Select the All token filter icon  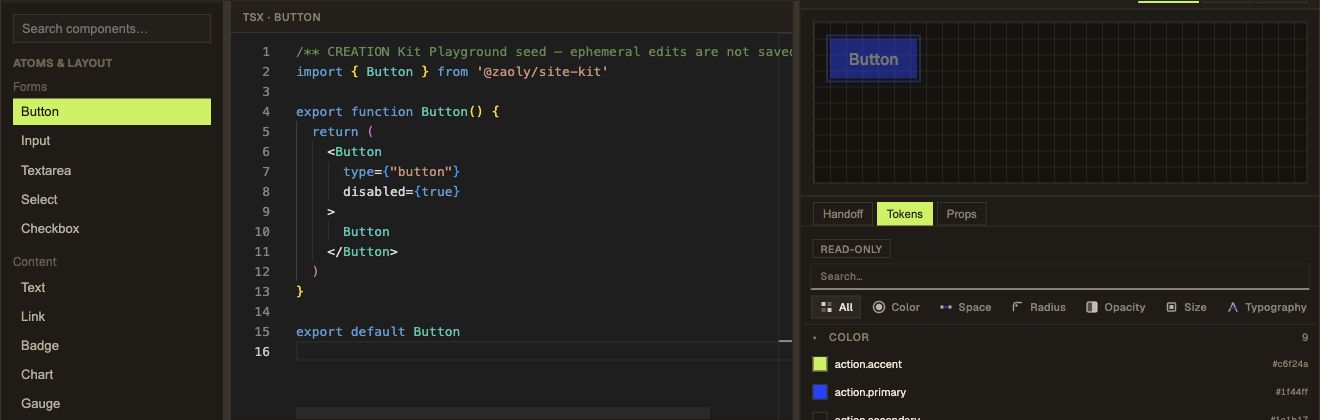coord(826,307)
